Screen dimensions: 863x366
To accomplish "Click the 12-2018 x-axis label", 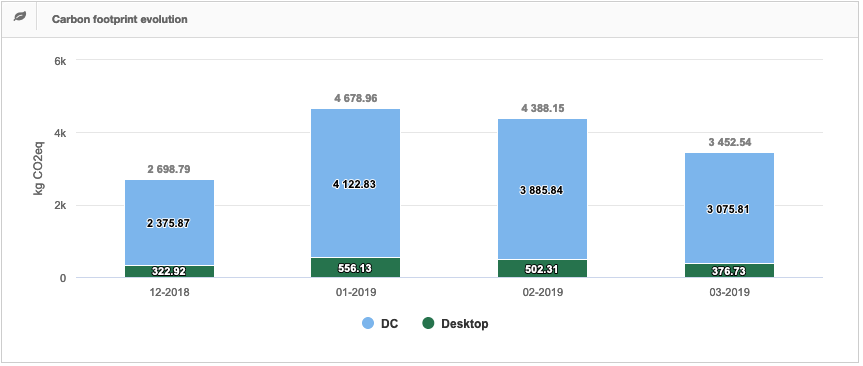I will pyautogui.click(x=169, y=293).
